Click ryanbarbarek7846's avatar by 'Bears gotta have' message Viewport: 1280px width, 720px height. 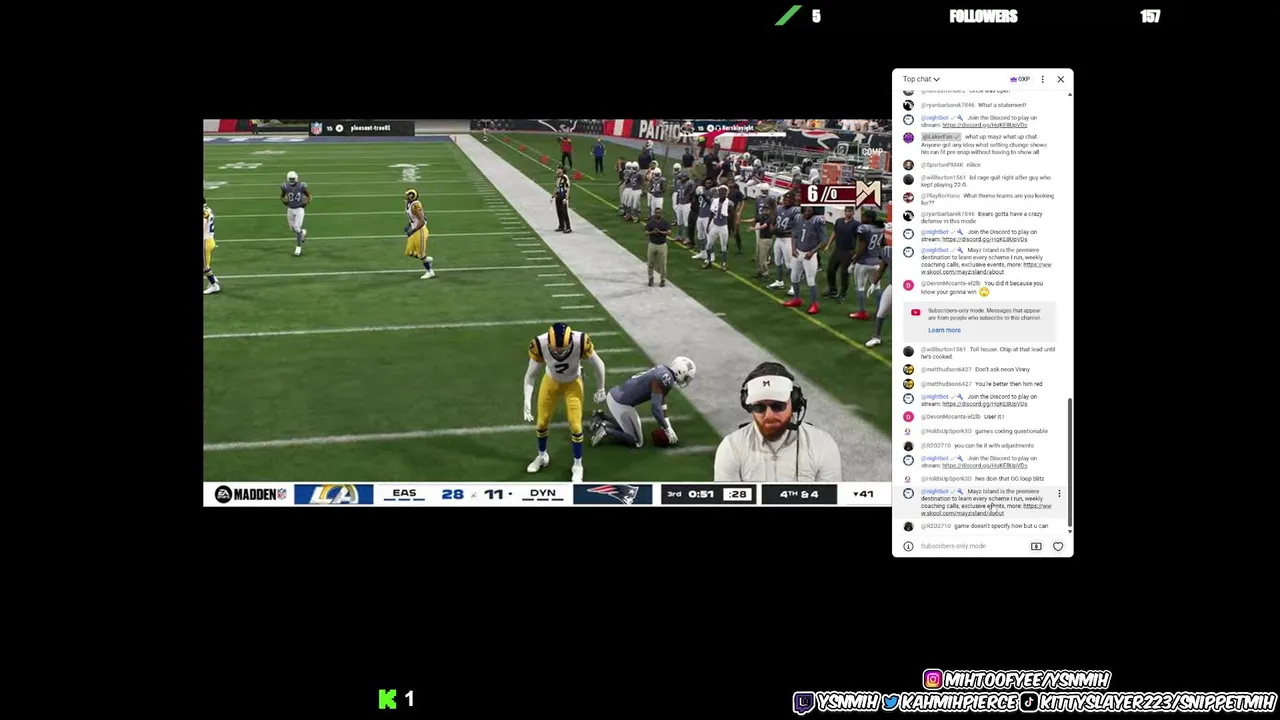pyautogui.click(x=908, y=215)
